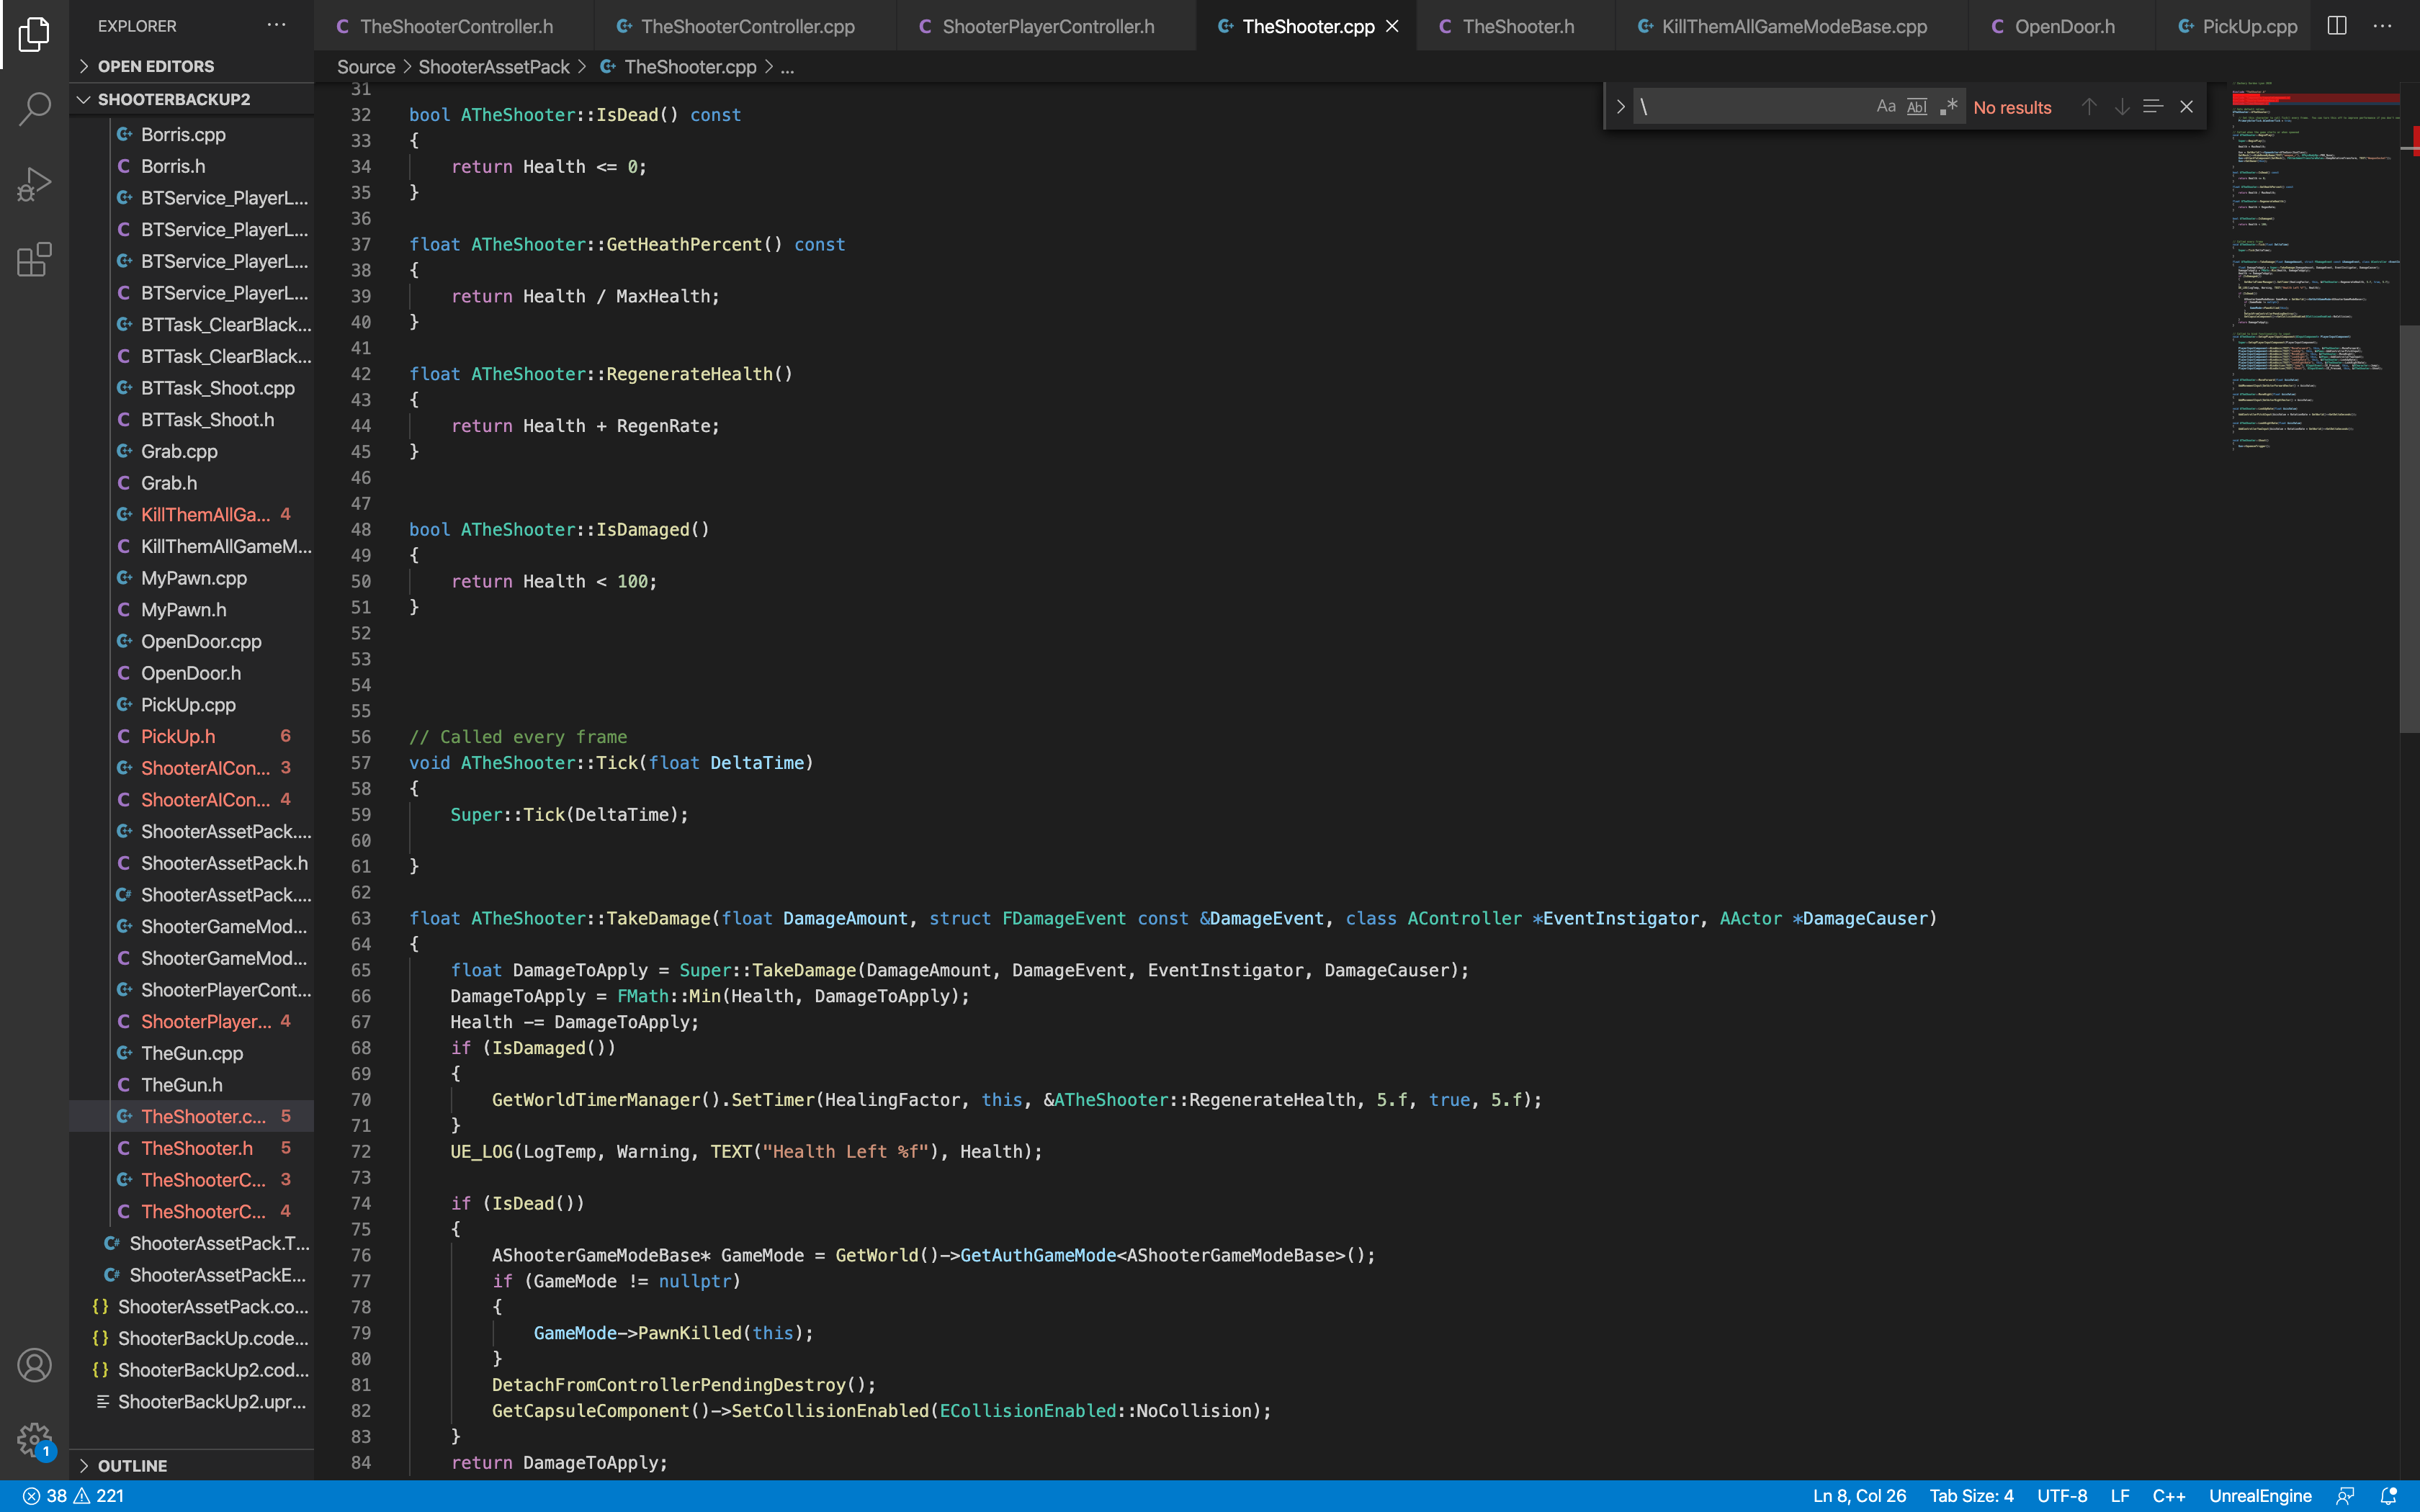Collapse the SHOOTERBACKUP2 folder
Viewport: 2420px width, 1512px height.
84,98
